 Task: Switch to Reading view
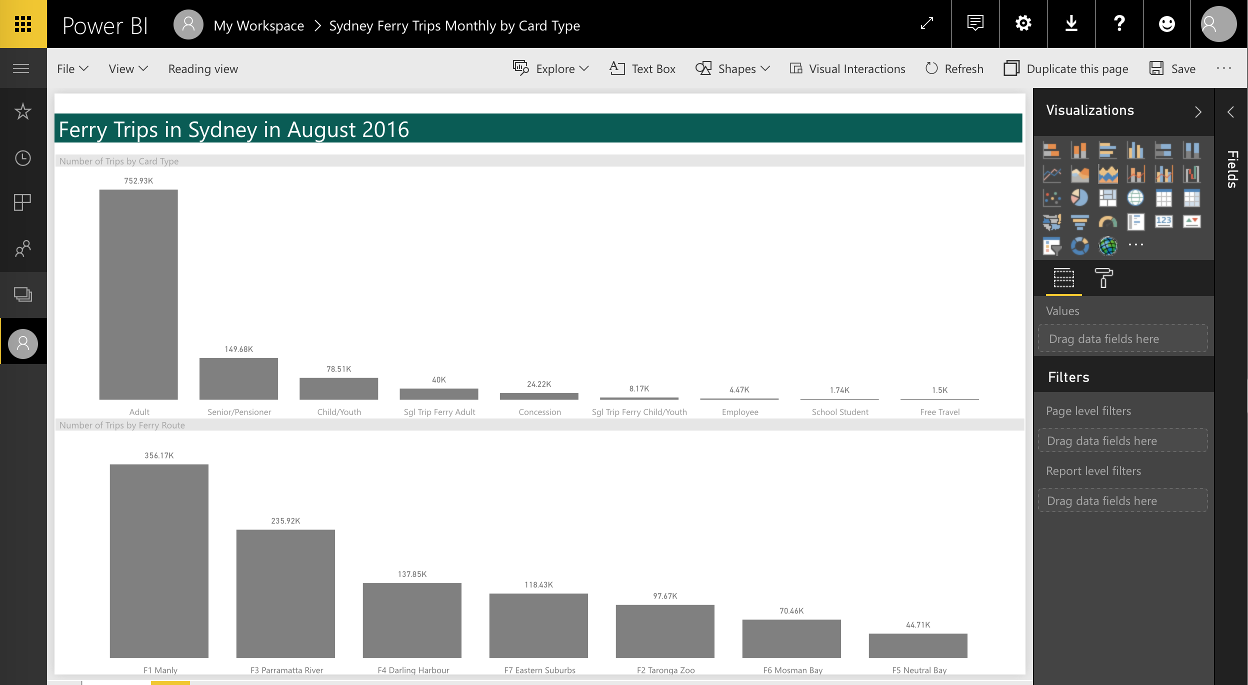pyautogui.click(x=203, y=69)
